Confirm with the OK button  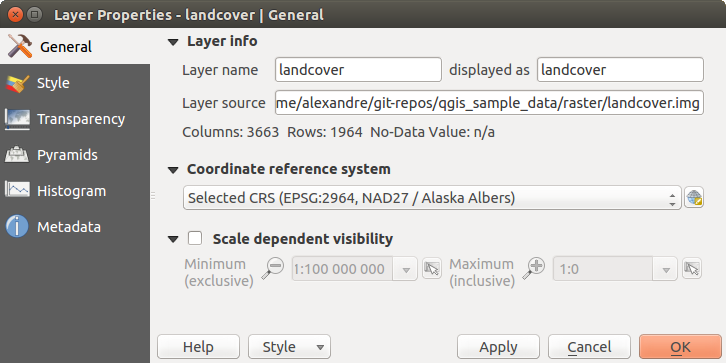[680, 347]
